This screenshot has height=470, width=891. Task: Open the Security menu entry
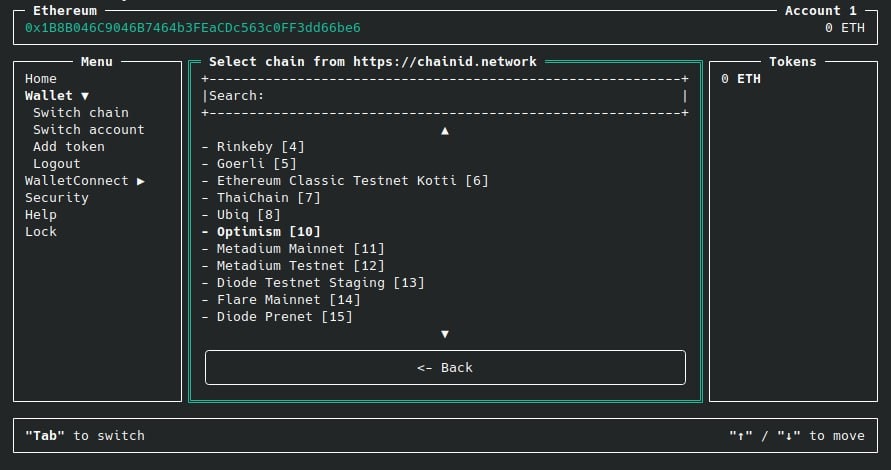(57, 198)
